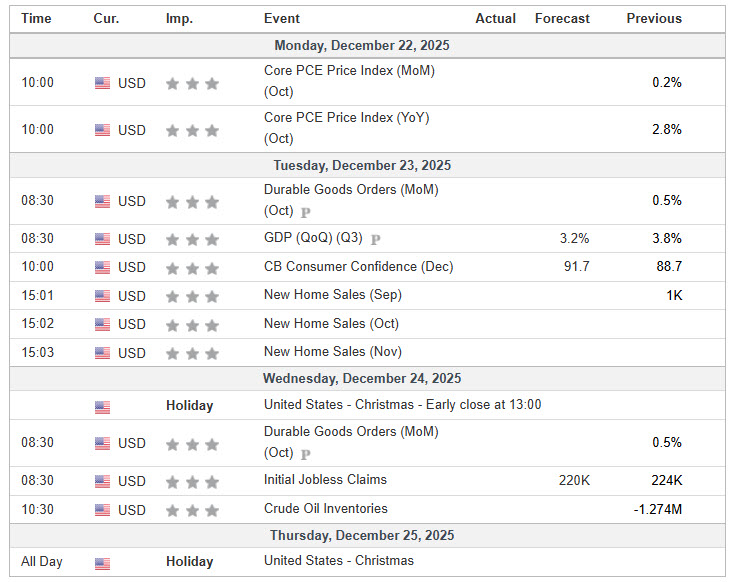The height and width of the screenshot is (582, 737).
Task: Click US flag in Christmas early close row
Action: [x=102, y=406]
